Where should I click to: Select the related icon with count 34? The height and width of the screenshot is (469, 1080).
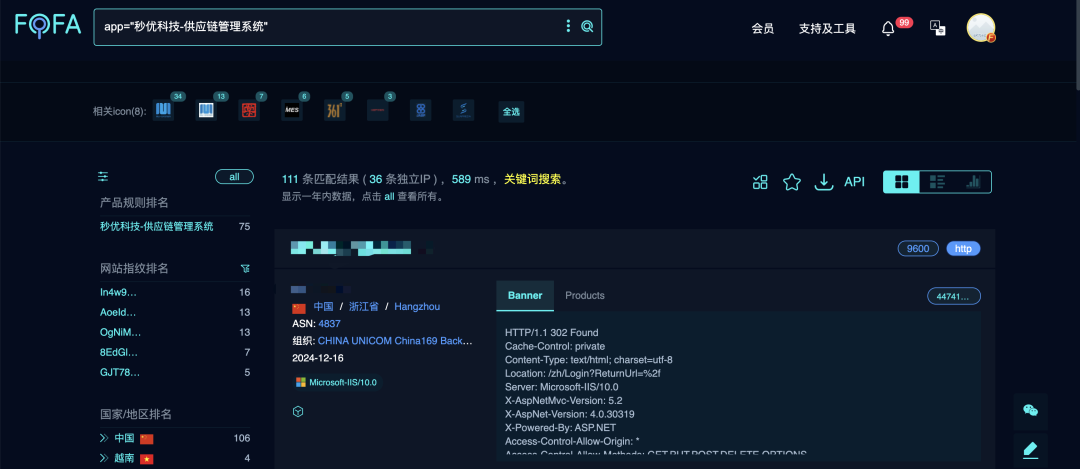tap(163, 110)
